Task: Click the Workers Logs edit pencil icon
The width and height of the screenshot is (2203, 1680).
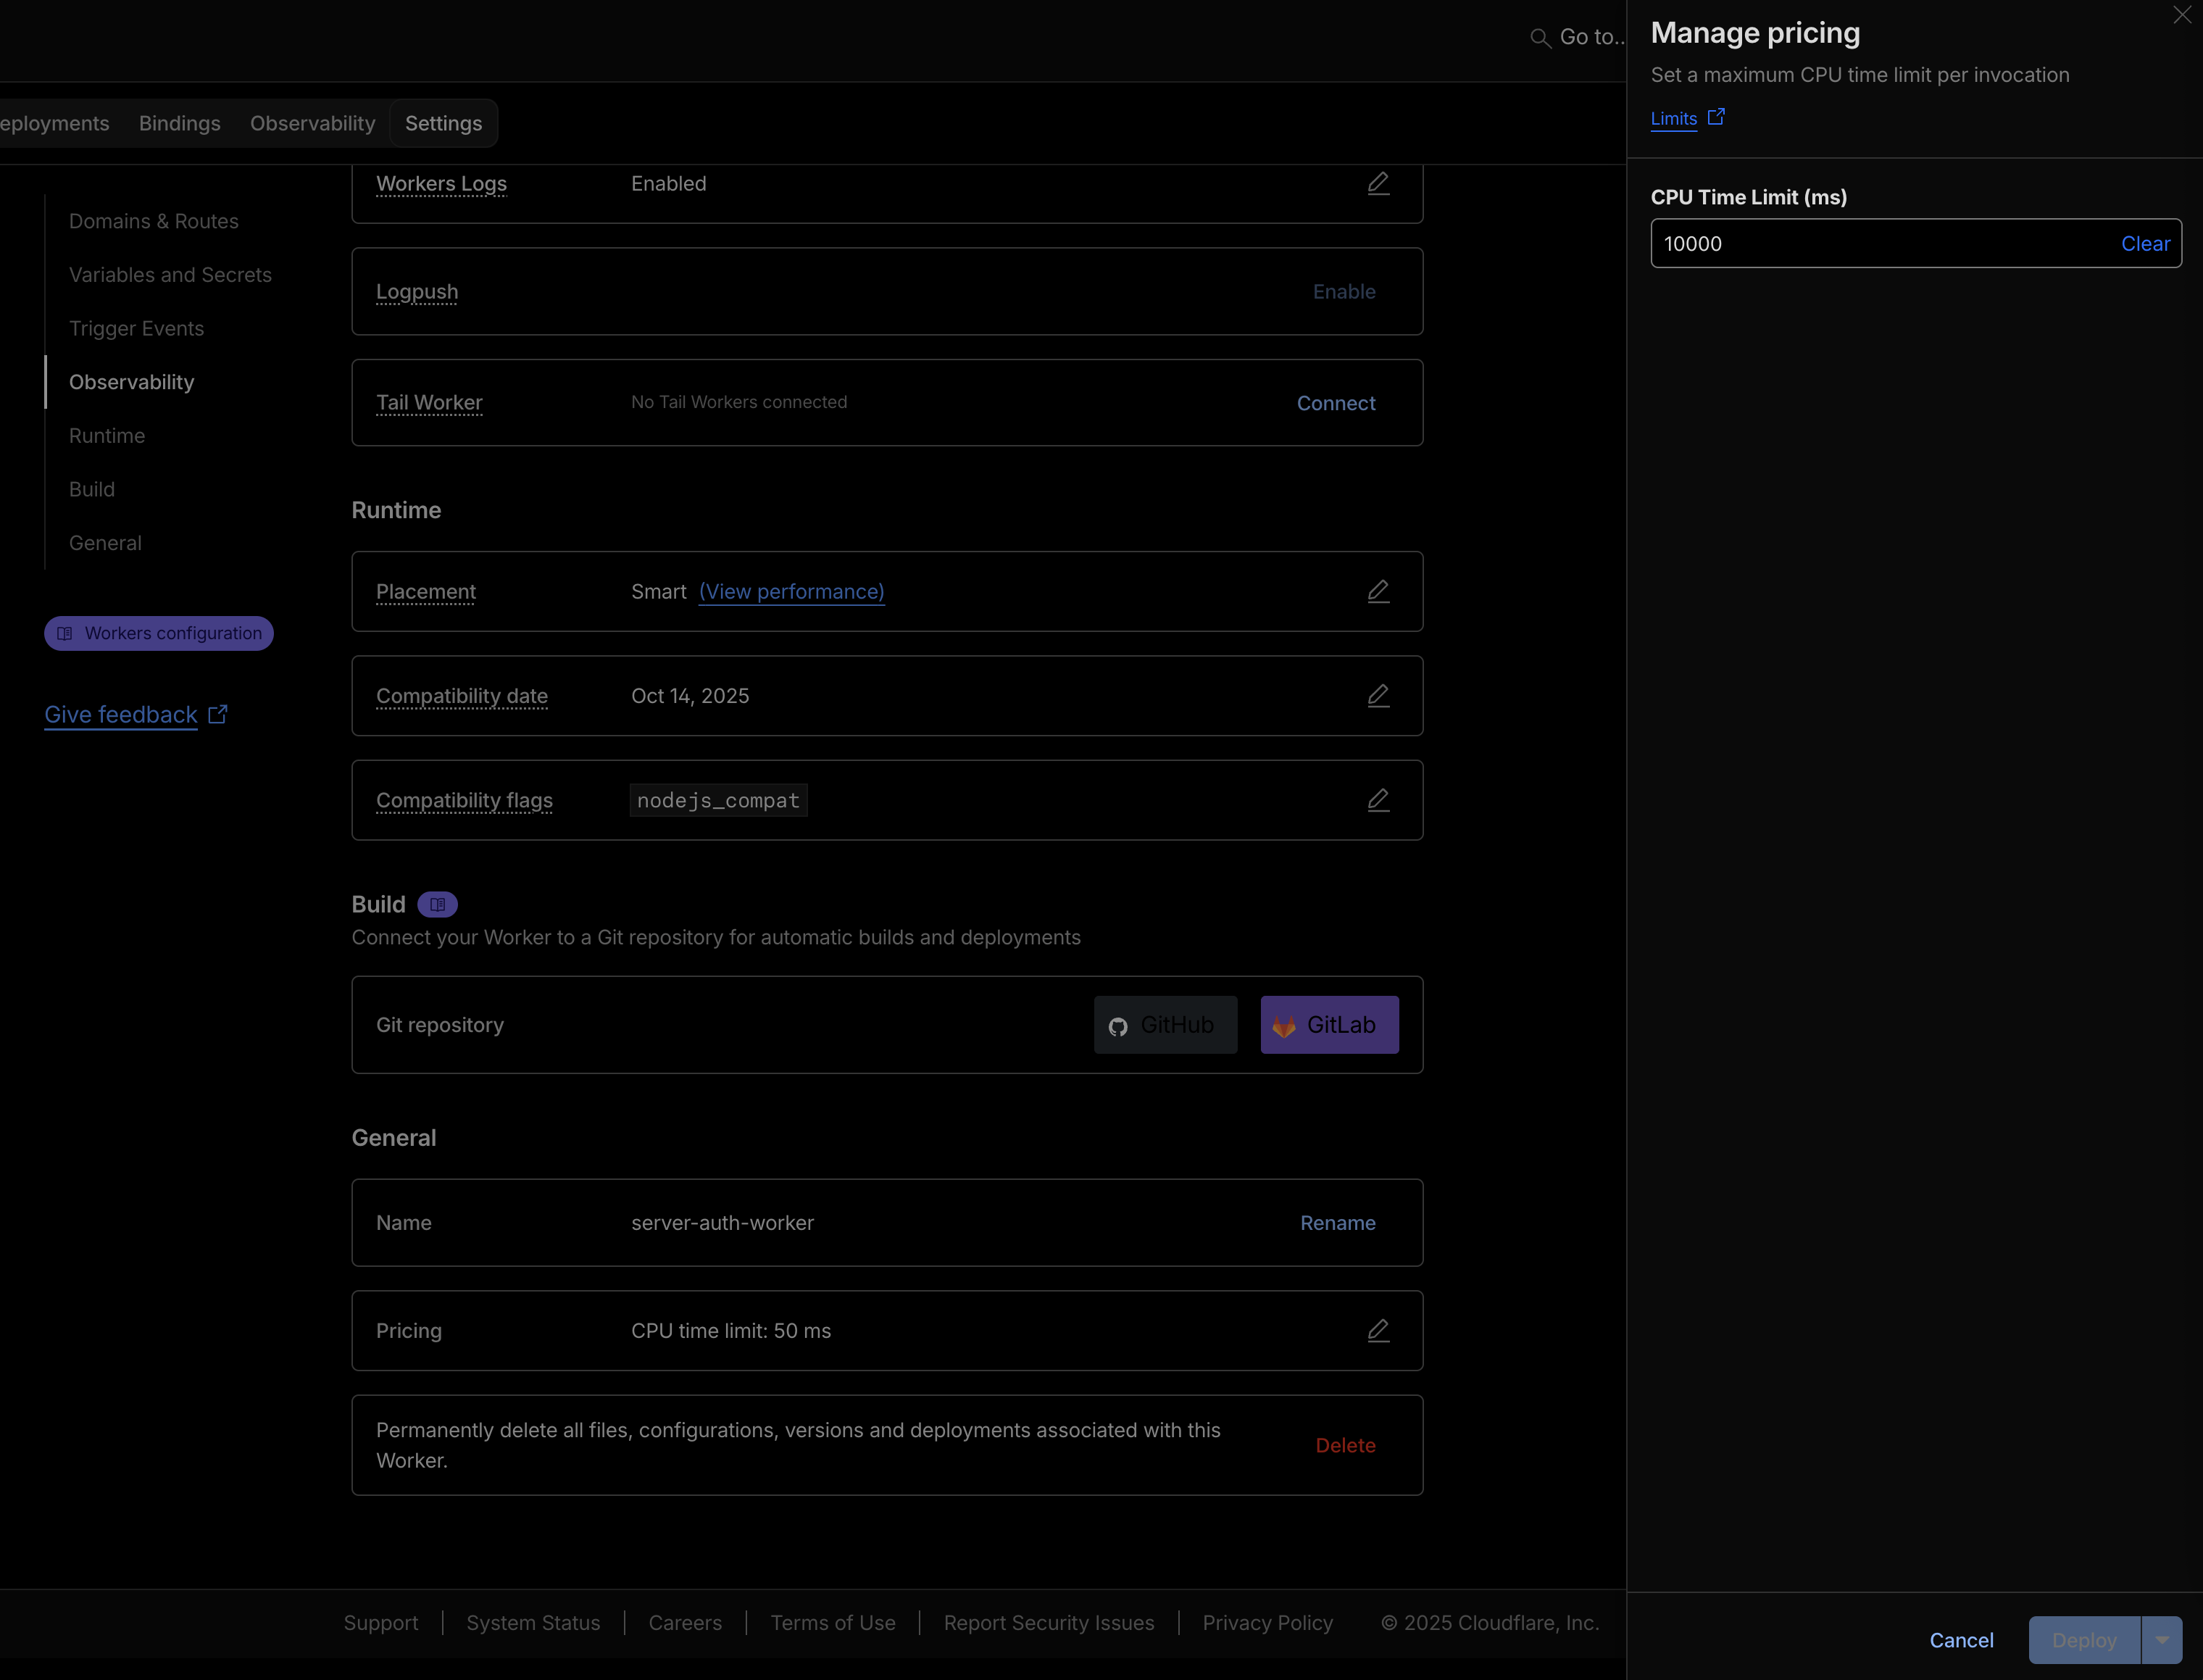Action: click(x=1378, y=184)
